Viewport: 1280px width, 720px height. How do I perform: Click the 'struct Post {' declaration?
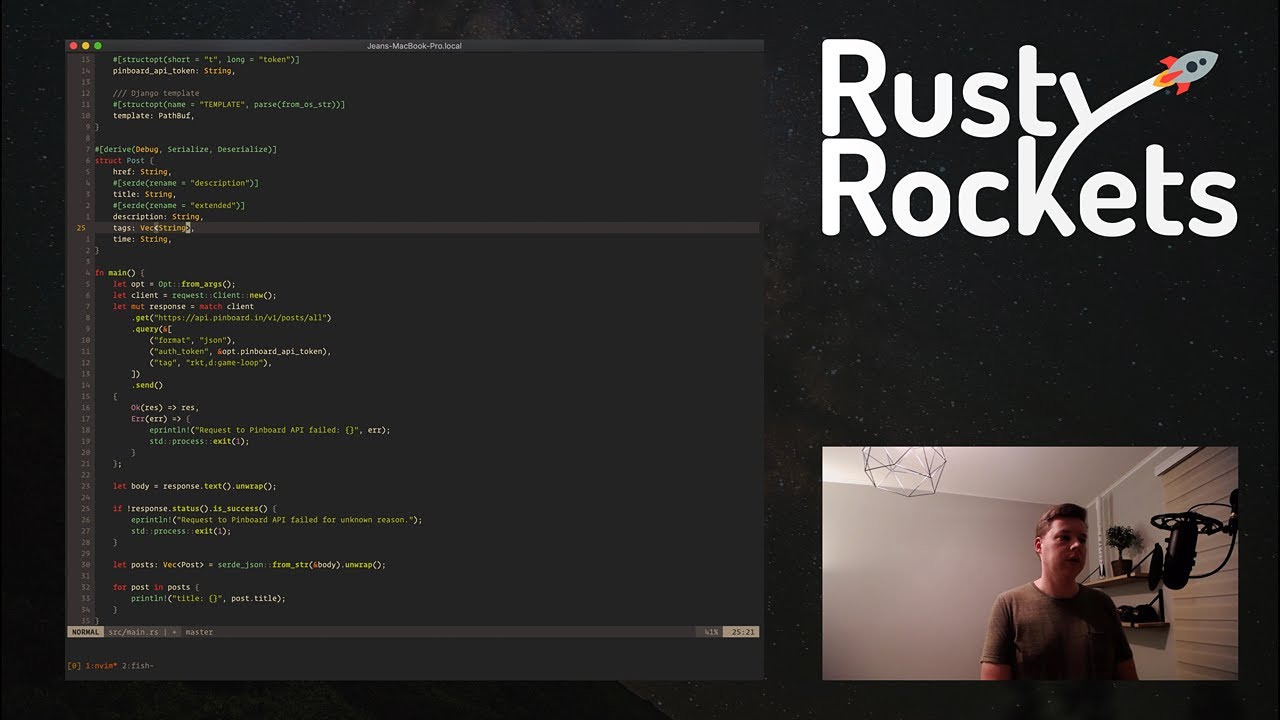124,160
